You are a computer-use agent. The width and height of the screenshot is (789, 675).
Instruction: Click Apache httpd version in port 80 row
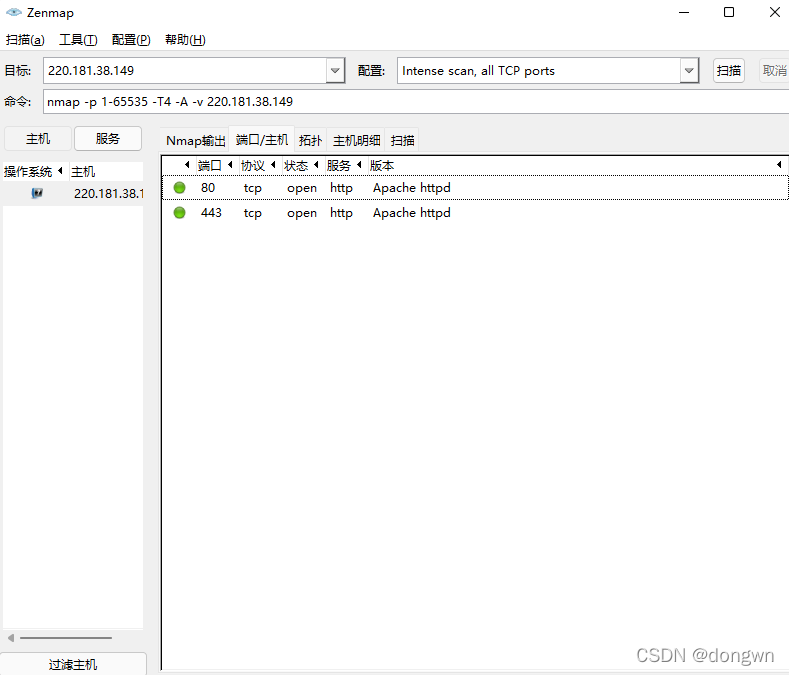tap(412, 188)
